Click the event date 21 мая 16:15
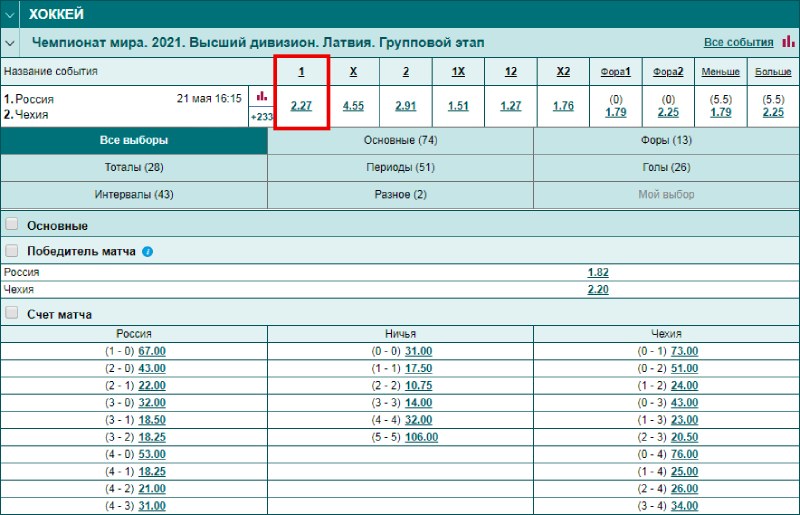 point(209,99)
